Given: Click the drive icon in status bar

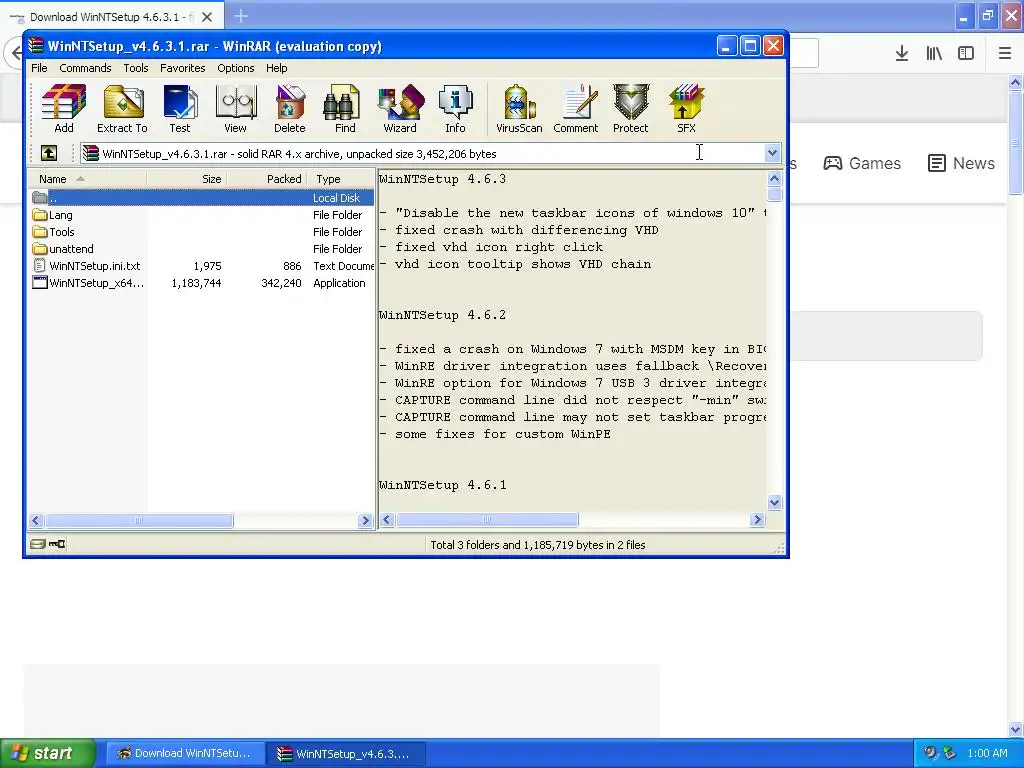Looking at the screenshot, I should [x=38, y=544].
